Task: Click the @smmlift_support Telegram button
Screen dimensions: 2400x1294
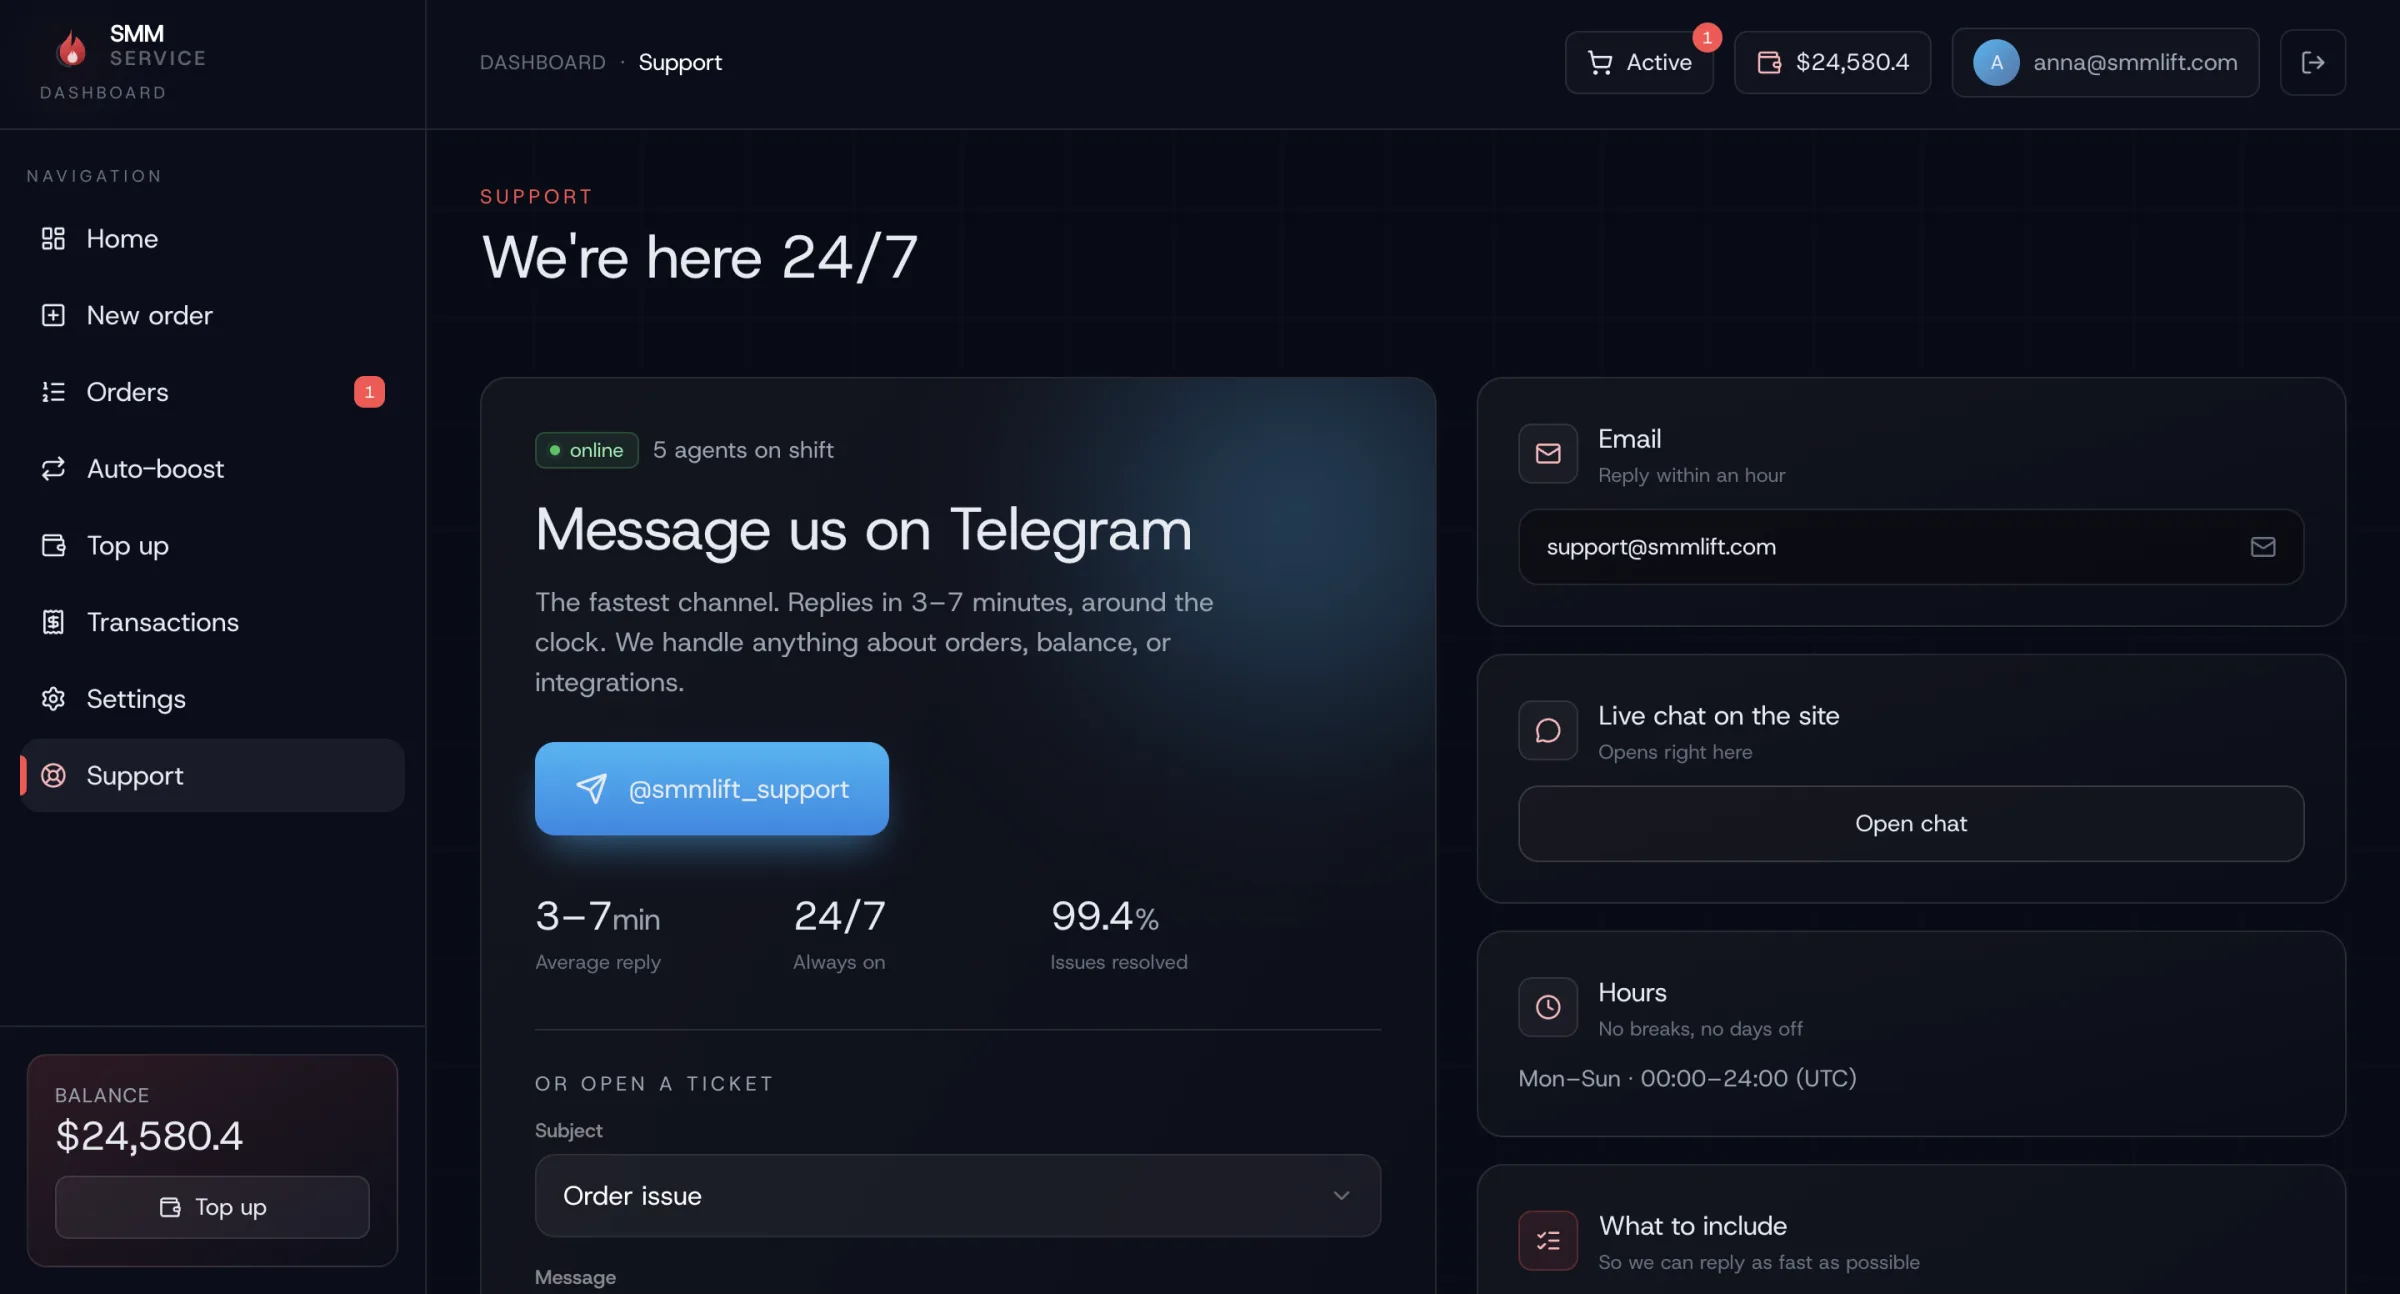Action: (712, 789)
